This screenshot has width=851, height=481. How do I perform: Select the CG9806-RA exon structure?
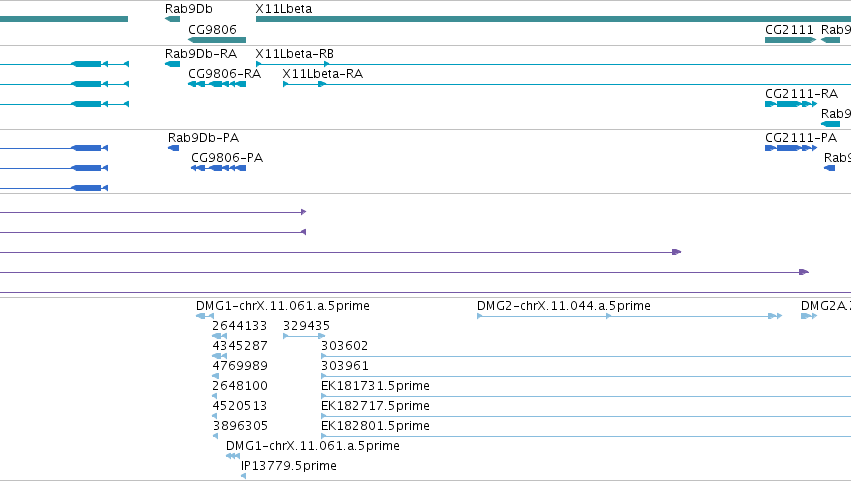(217, 84)
